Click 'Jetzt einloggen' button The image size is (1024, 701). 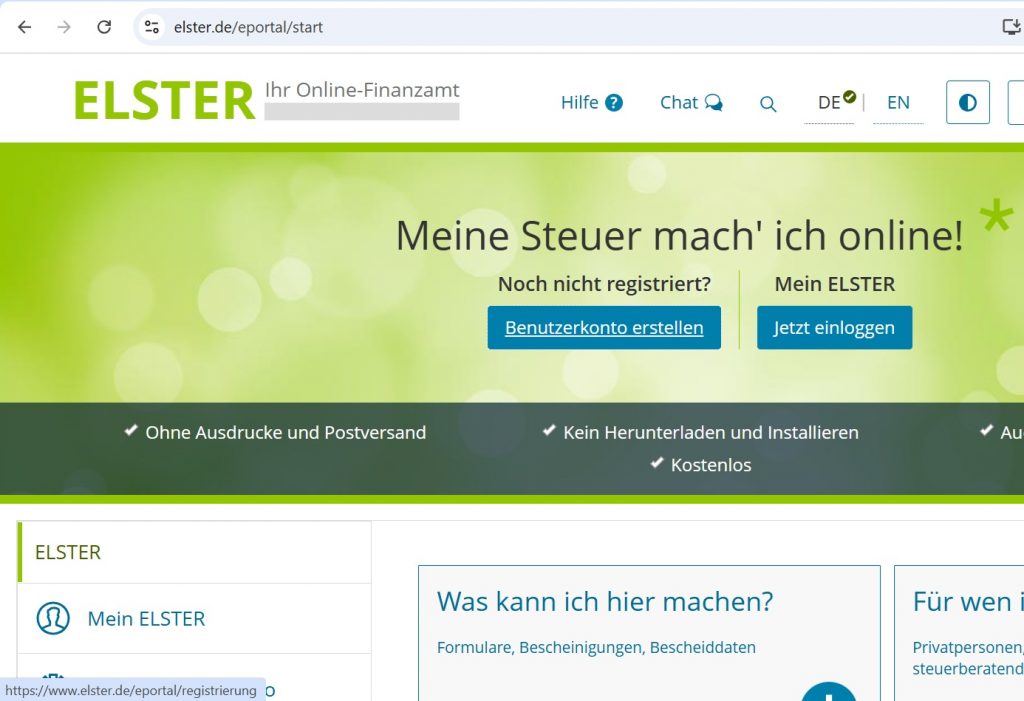coord(834,328)
